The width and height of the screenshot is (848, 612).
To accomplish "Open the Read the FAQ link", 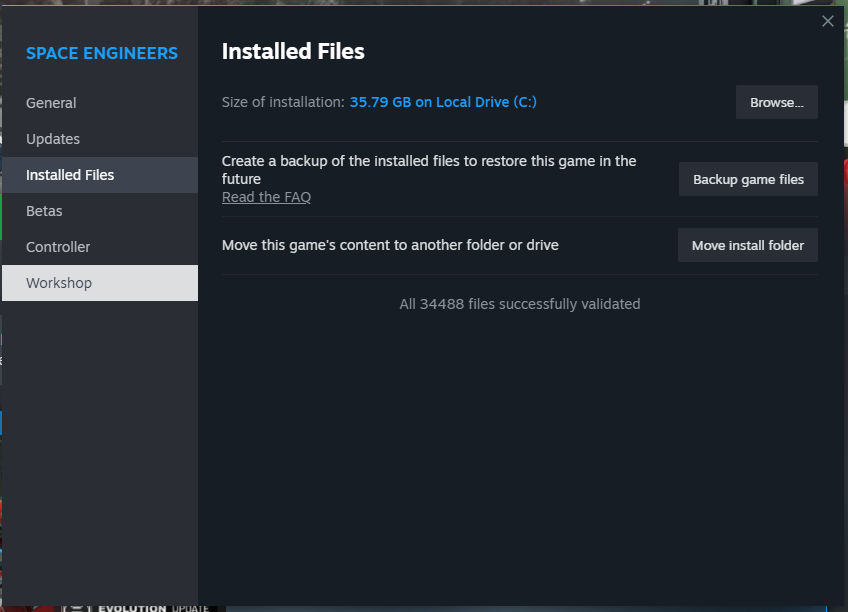I will point(266,197).
